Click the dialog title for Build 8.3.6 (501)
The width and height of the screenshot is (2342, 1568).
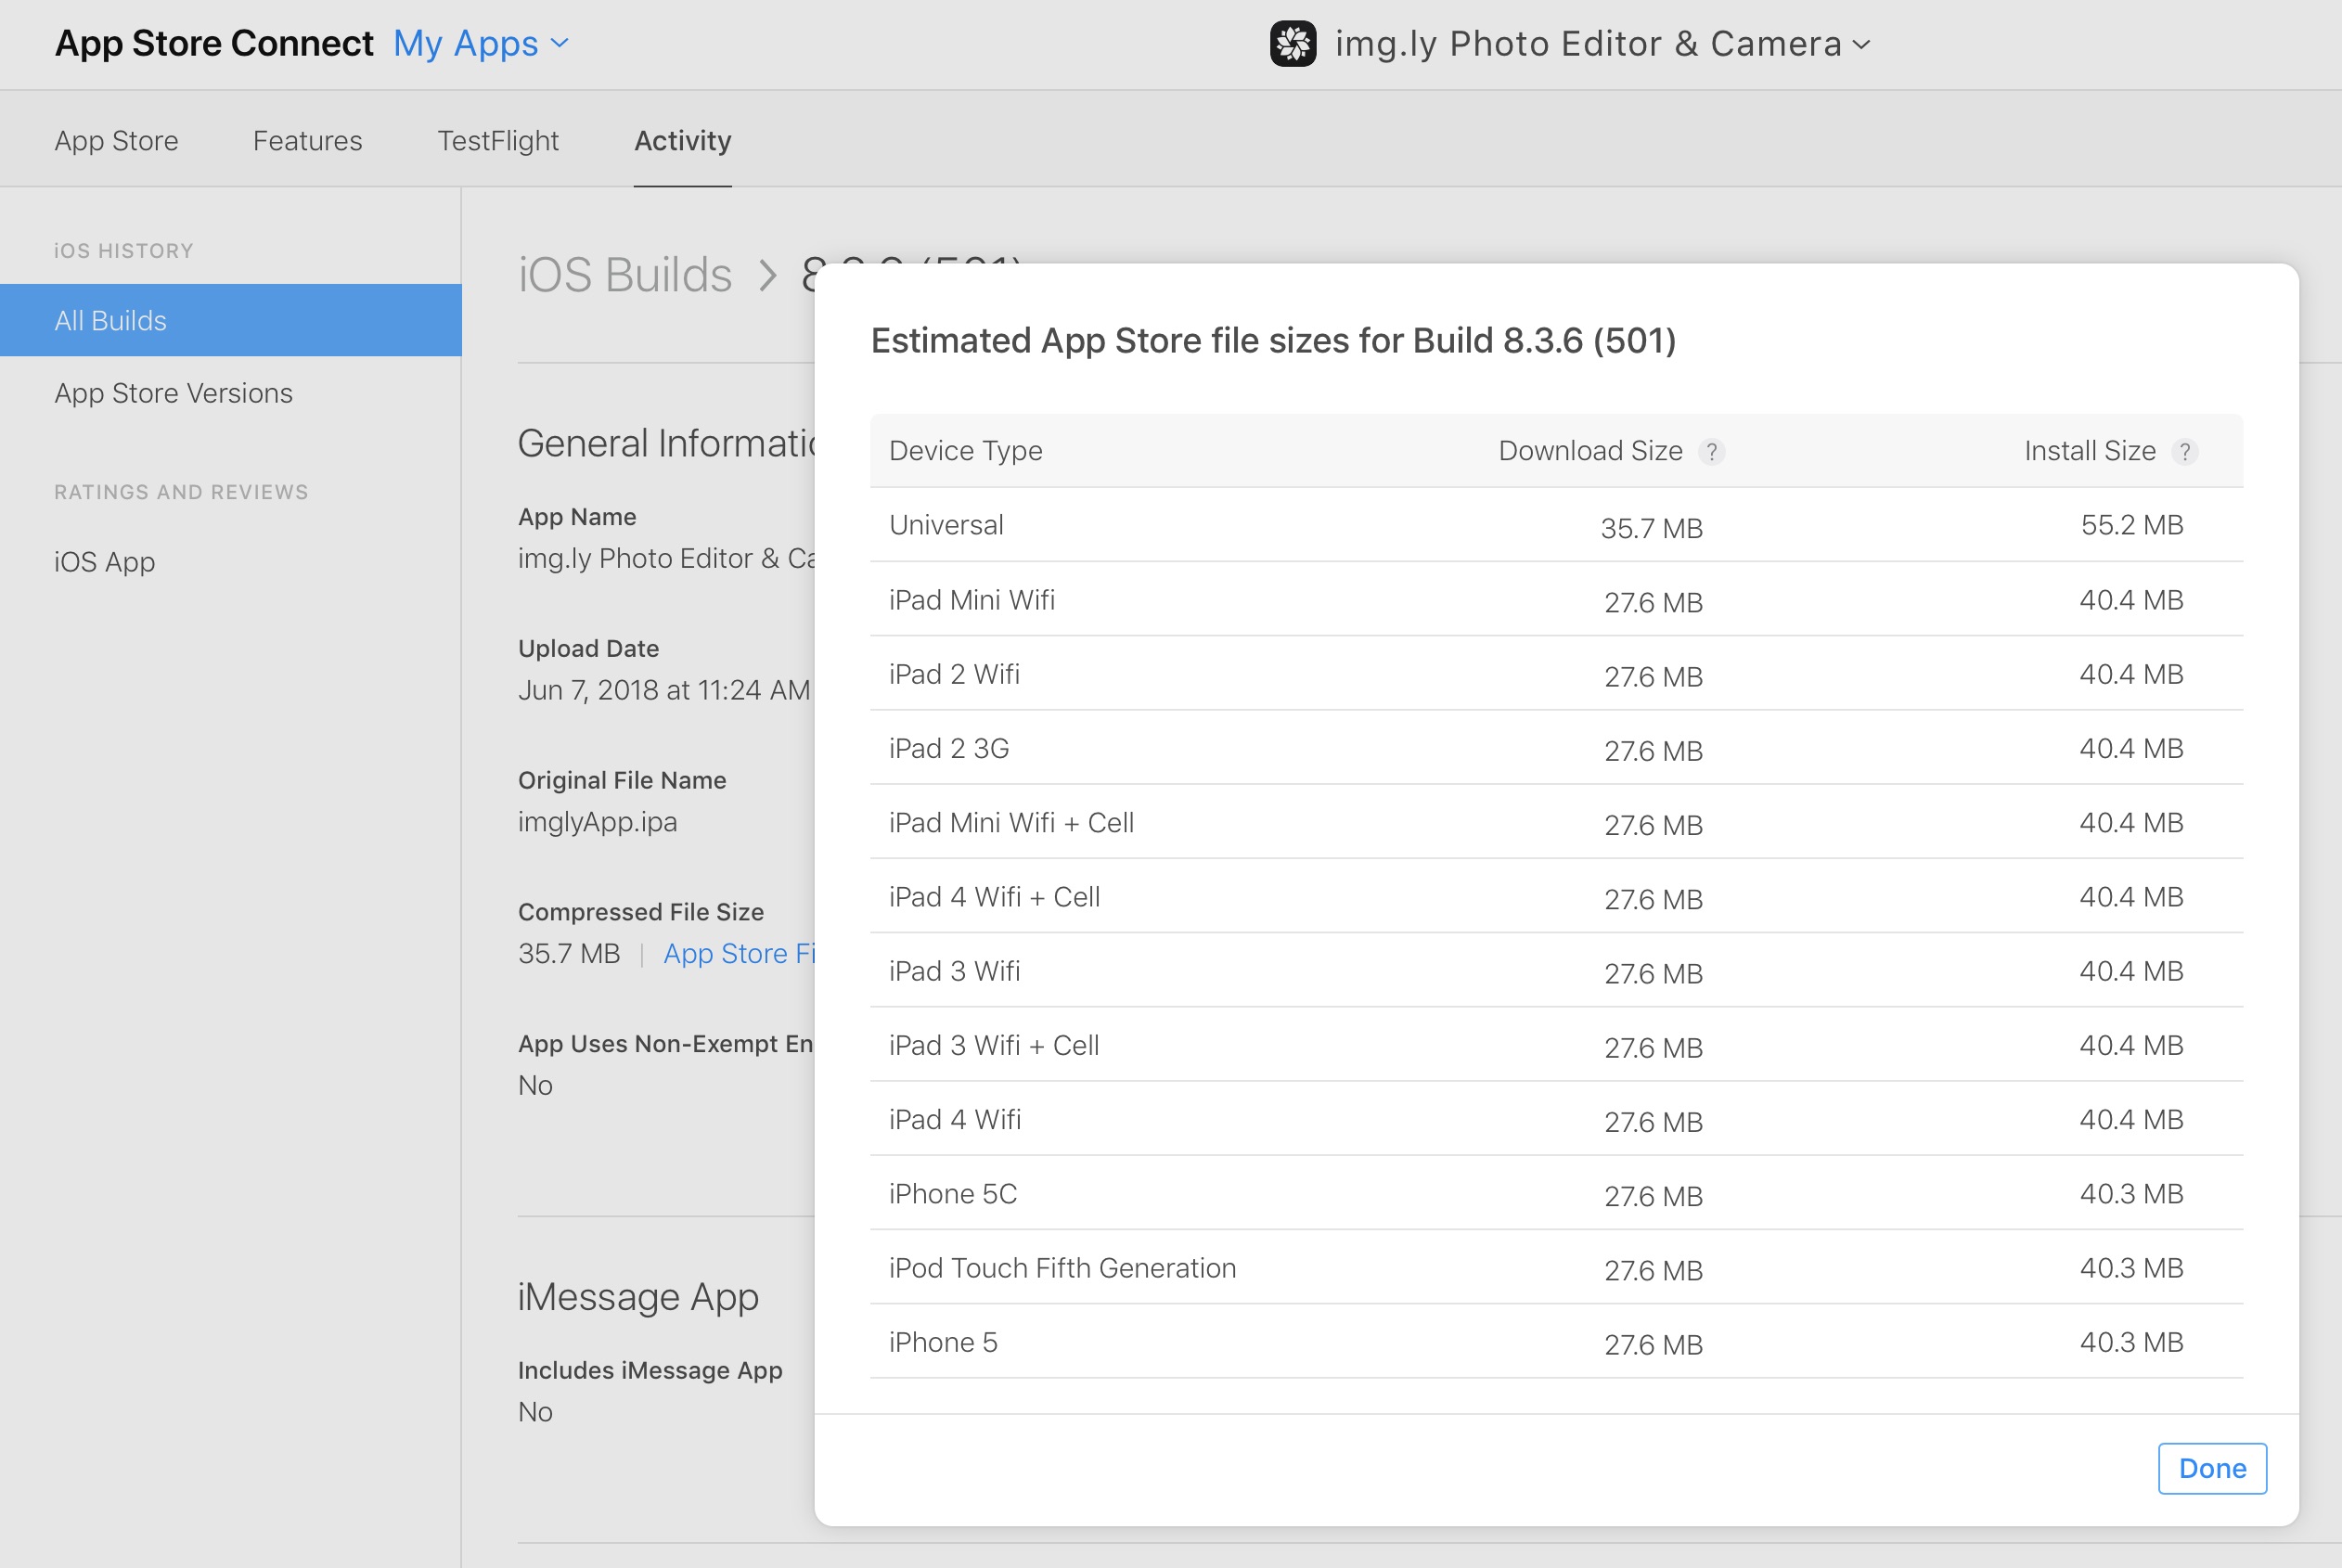pyautogui.click(x=1273, y=341)
